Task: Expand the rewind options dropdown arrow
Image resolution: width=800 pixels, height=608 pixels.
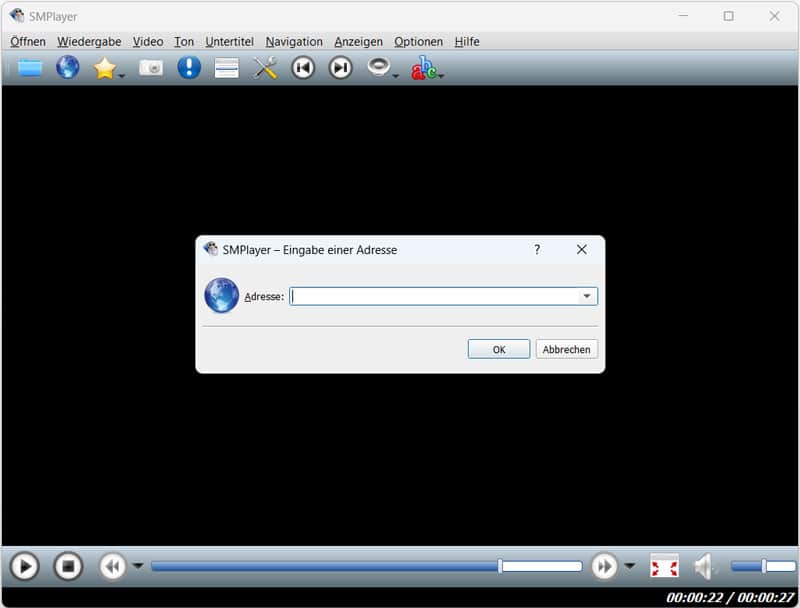Action: click(x=138, y=566)
